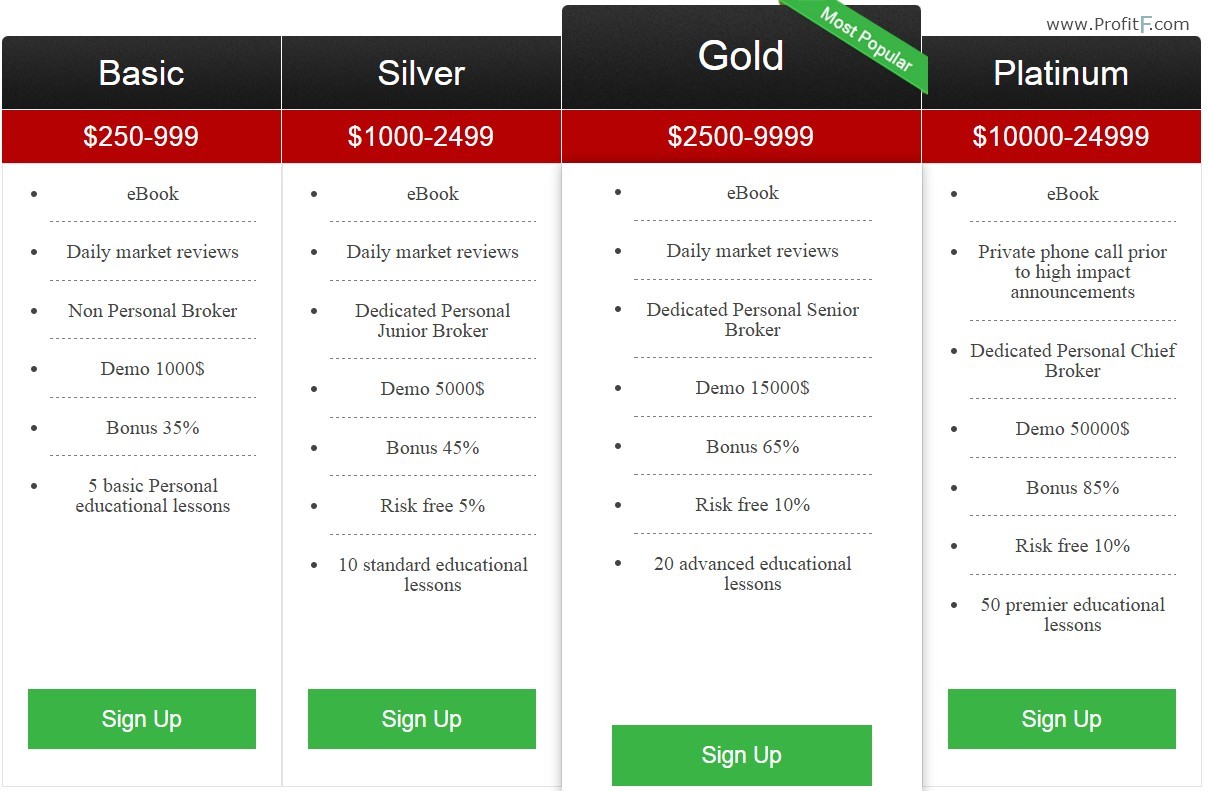
Task: Open the www.ProfitF.com watermark link
Action: pos(1118,24)
